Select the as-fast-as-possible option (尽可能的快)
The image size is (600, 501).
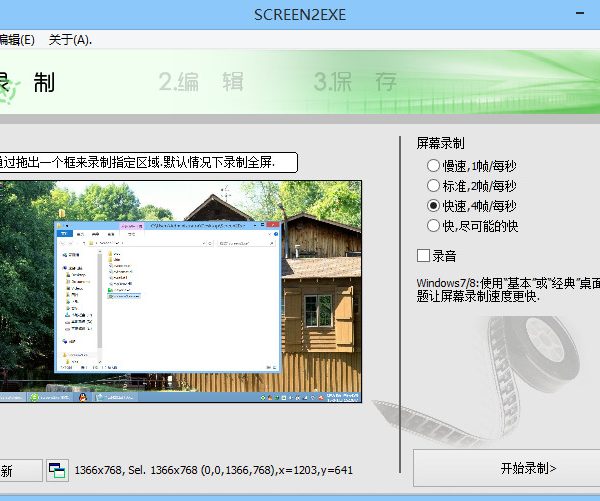[433, 226]
